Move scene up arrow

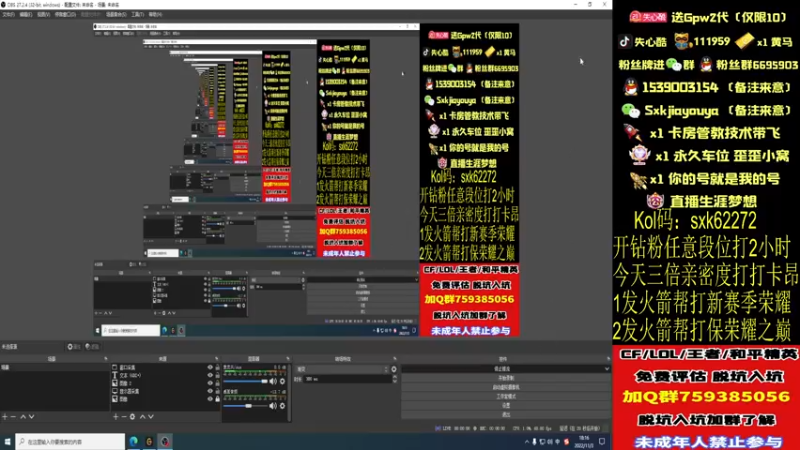pyautogui.click(x=23, y=417)
